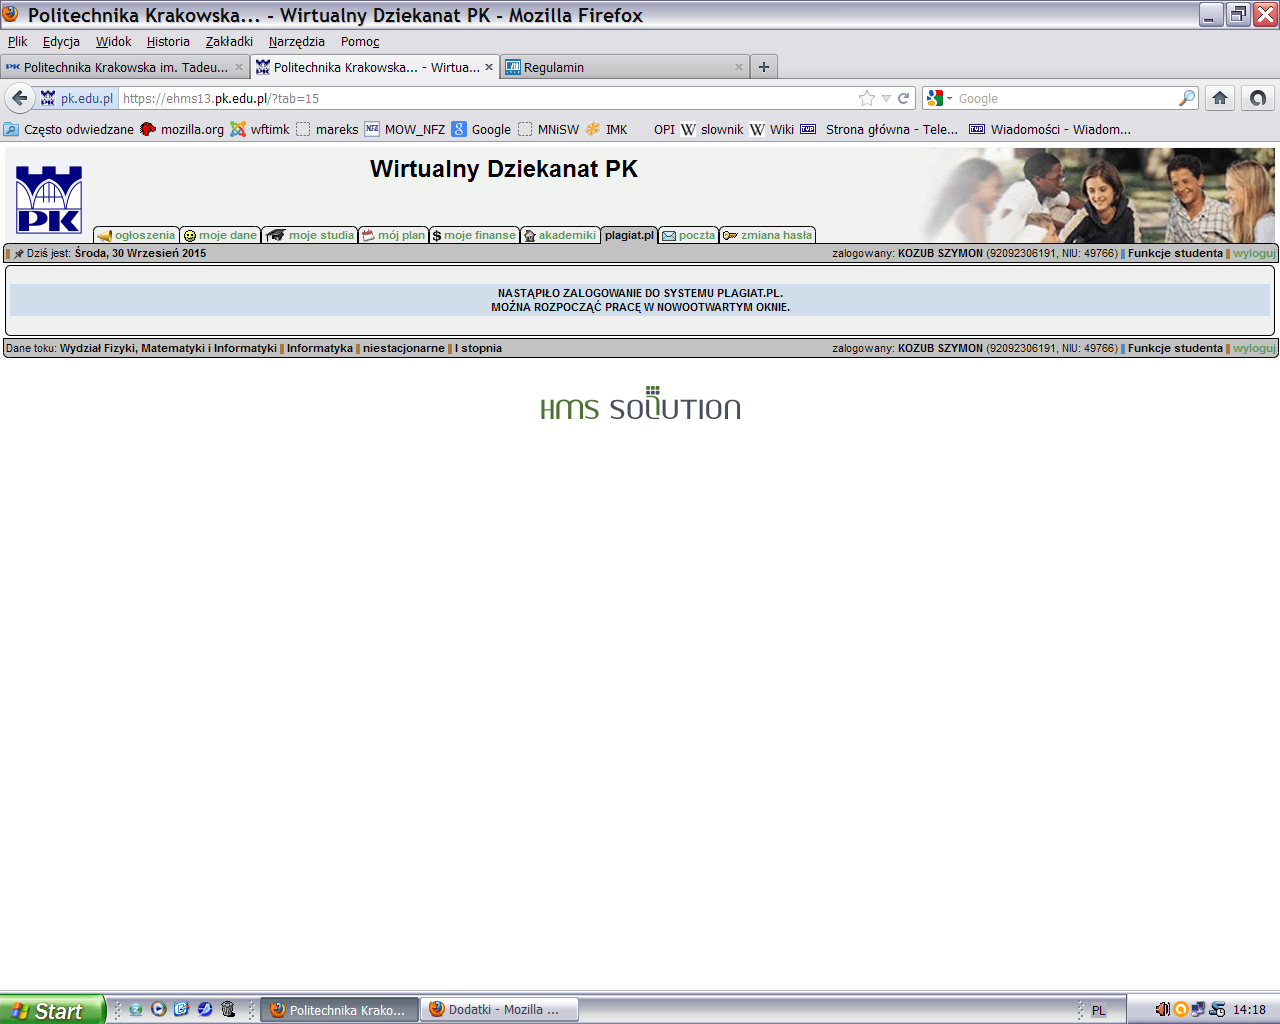Open the mozilla.org bookmark
The width and height of the screenshot is (1280, 1024).
click(182, 129)
